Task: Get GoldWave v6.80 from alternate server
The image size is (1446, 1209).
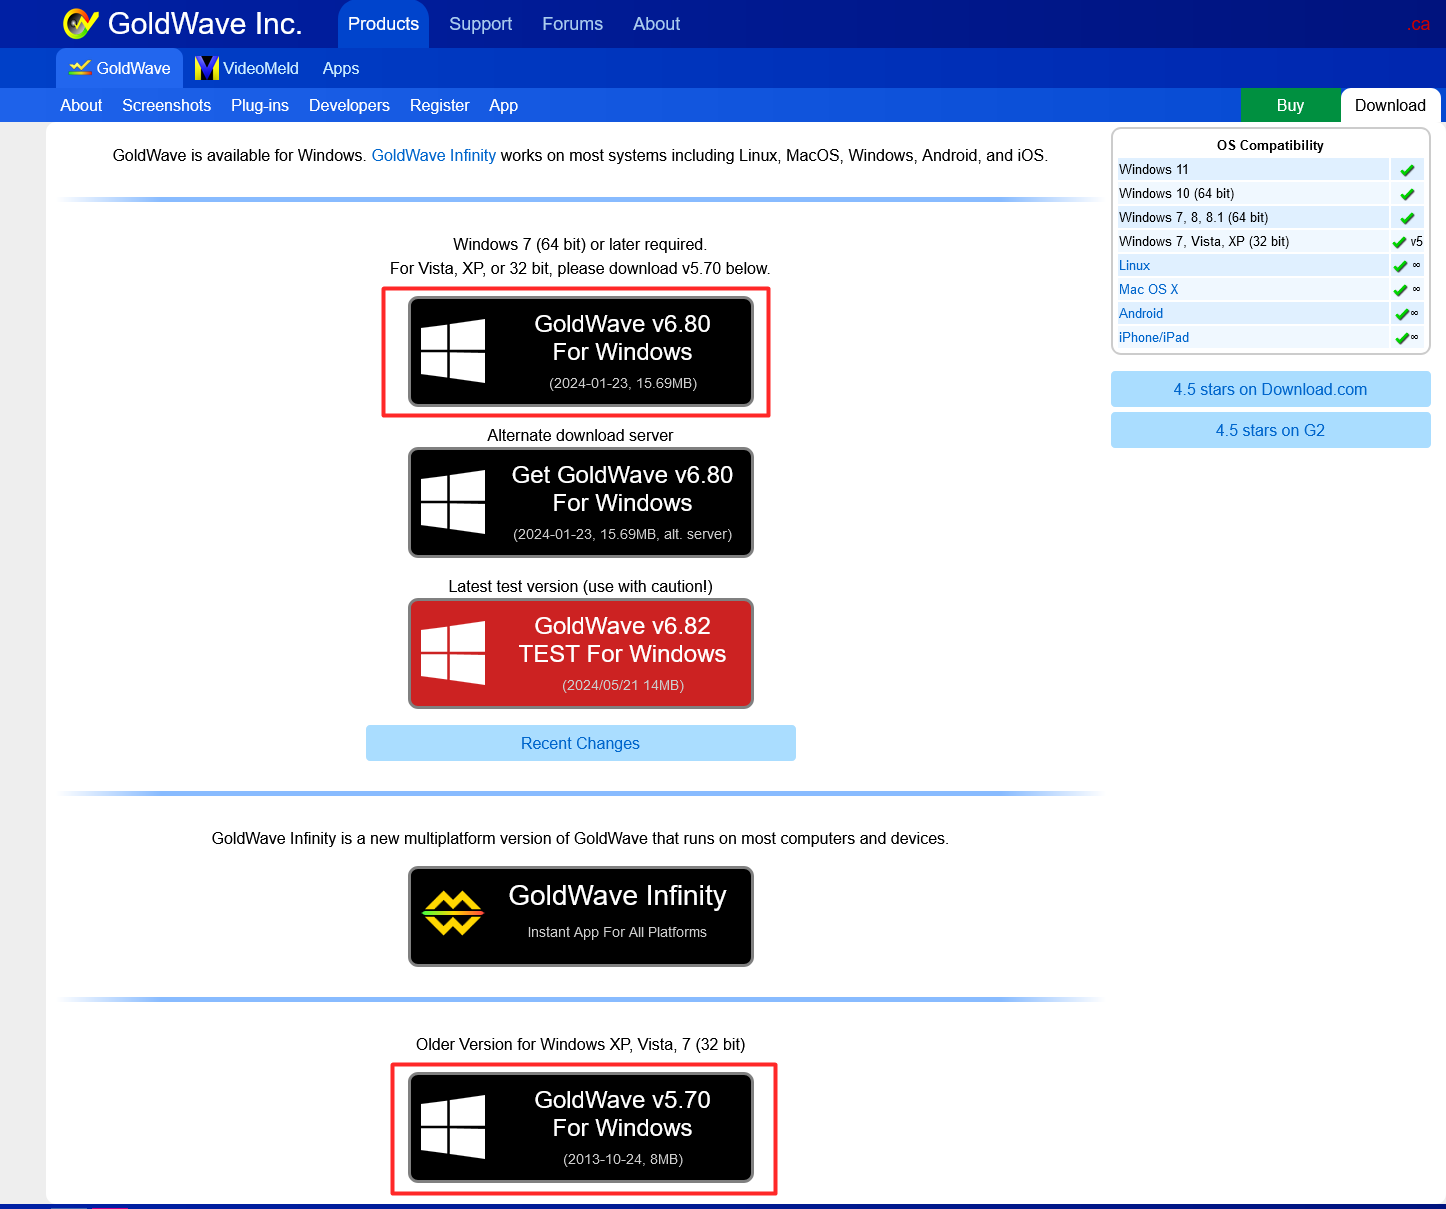Action: point(580,502)
